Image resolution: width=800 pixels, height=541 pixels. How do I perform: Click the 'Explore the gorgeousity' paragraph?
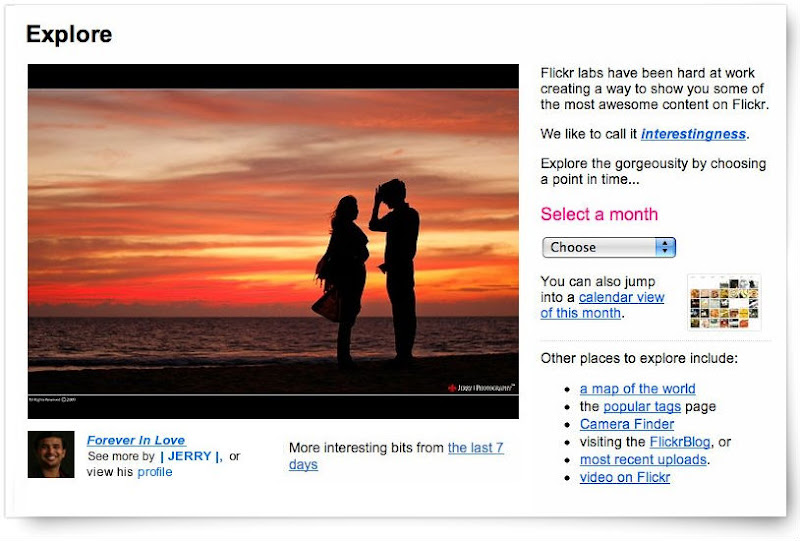coord(653,171)
